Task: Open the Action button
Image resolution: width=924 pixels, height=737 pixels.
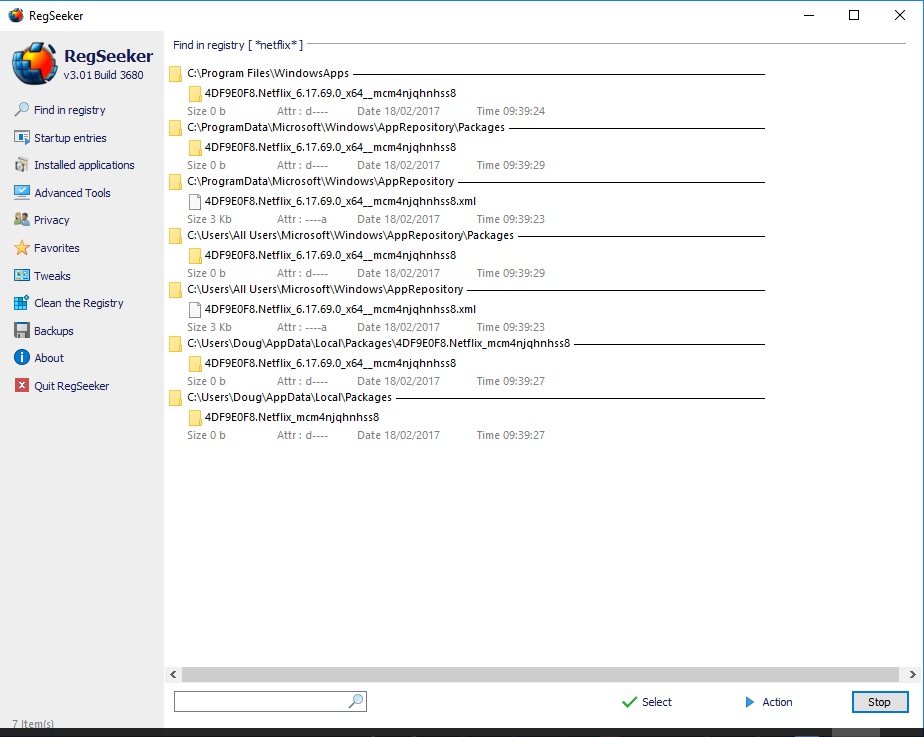Action: [768, 702]
